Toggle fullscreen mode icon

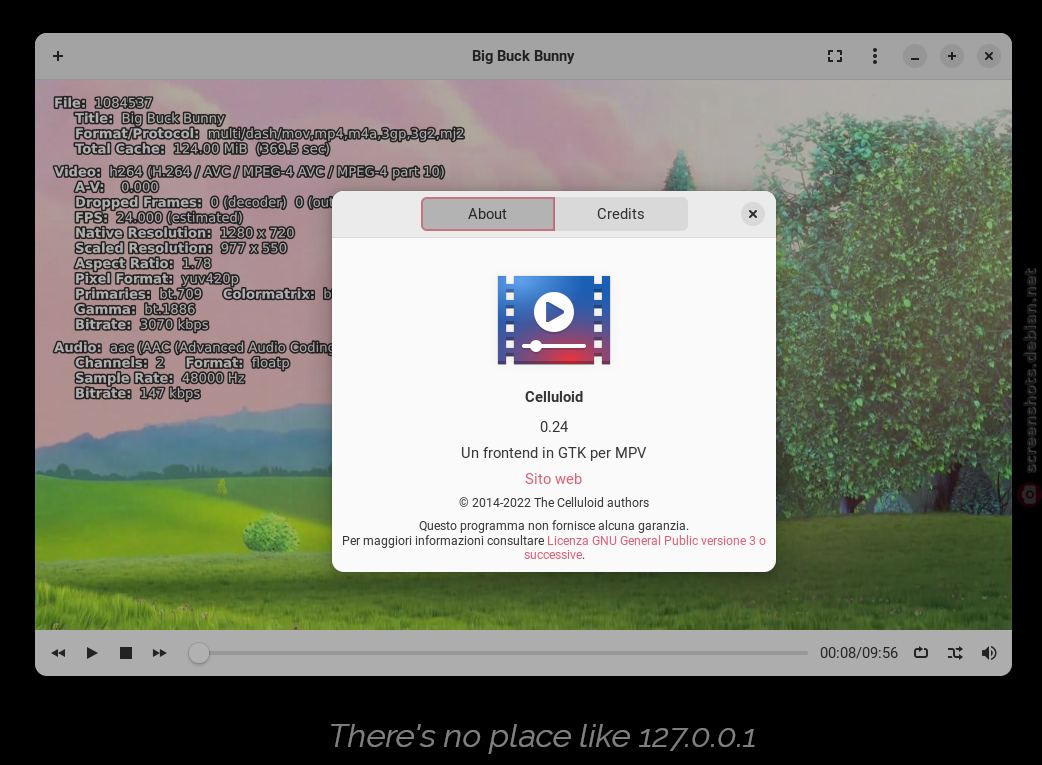(835, 56)
